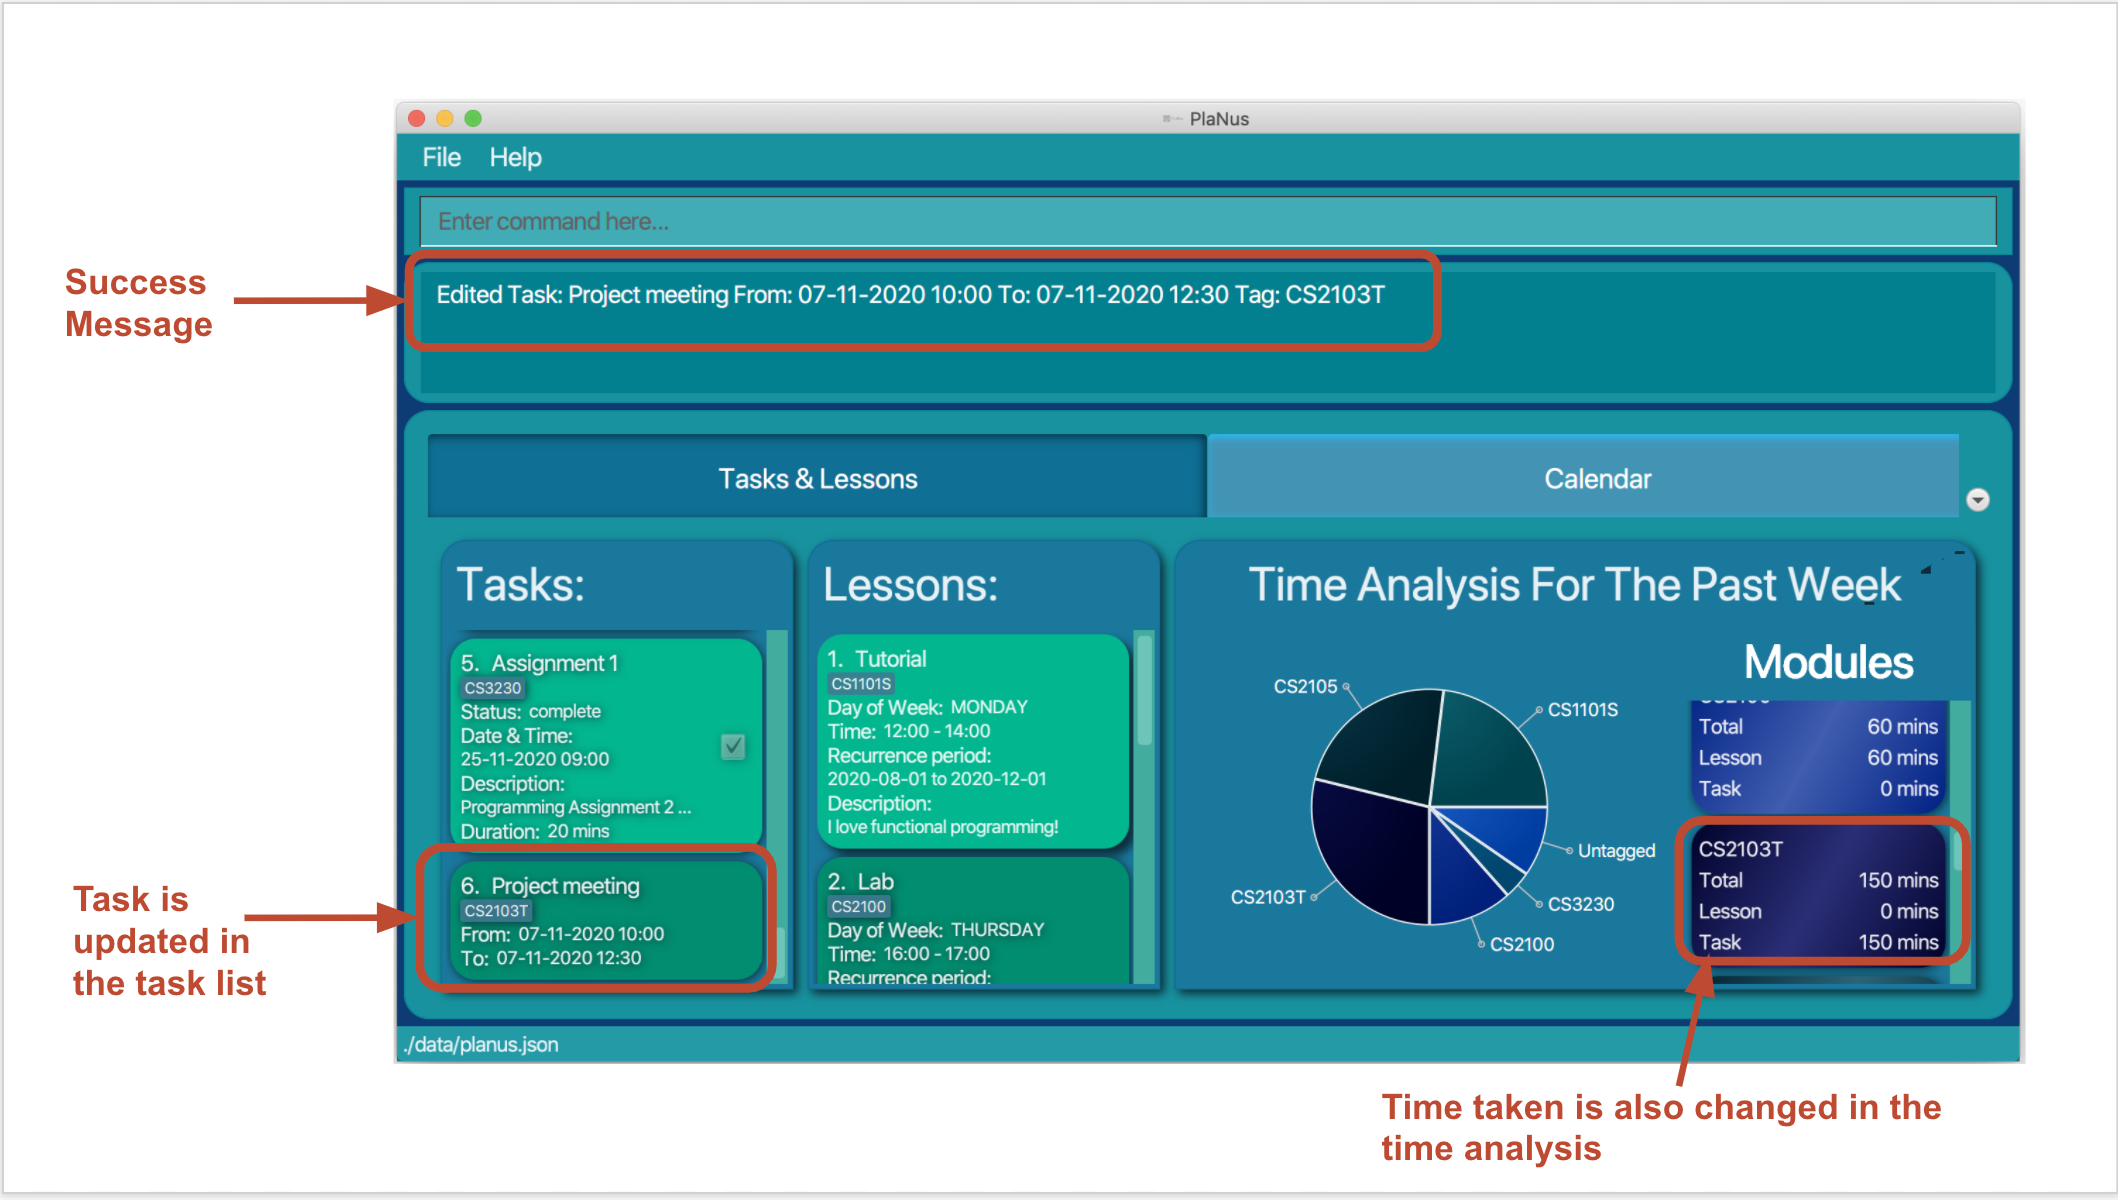This screenshot has height=1200, width=2118.
Task: Maximize the PlaNus window with green button
Action: point(473,118)
